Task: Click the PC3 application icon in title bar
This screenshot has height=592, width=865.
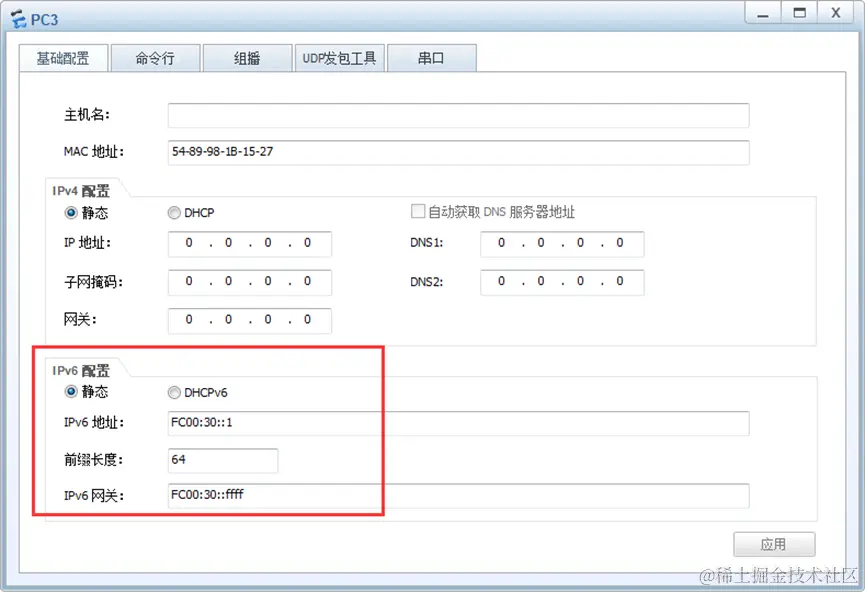Action: point(18,19)
